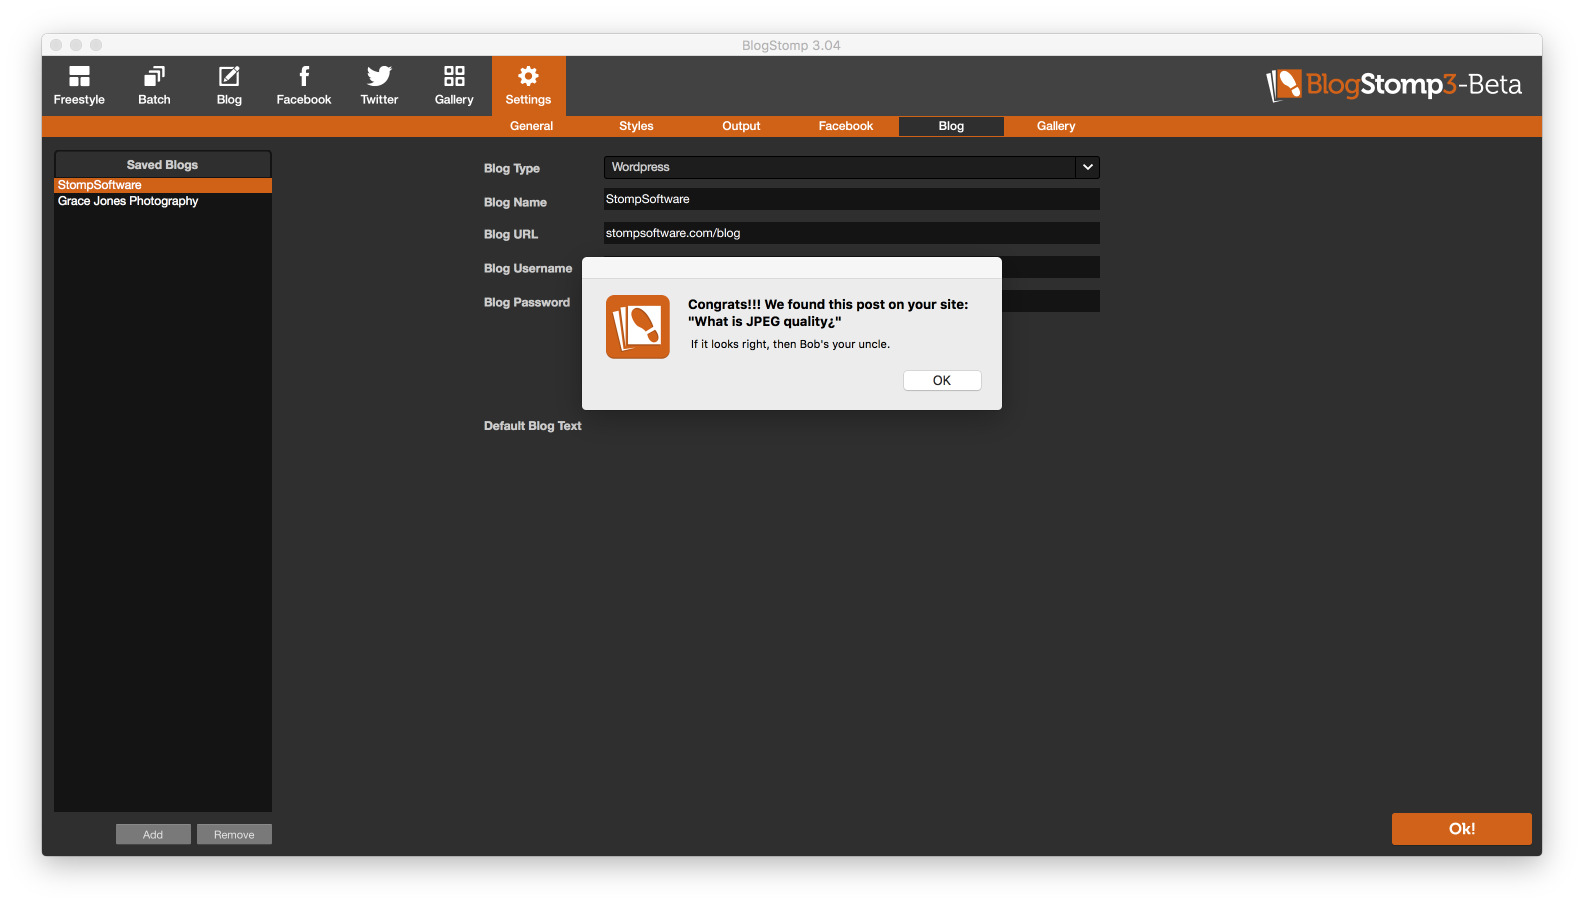Viewport: 1584px width, 906px height.
Task: Click the Blog Type dropdown arrow
Action: point(1088,167)
